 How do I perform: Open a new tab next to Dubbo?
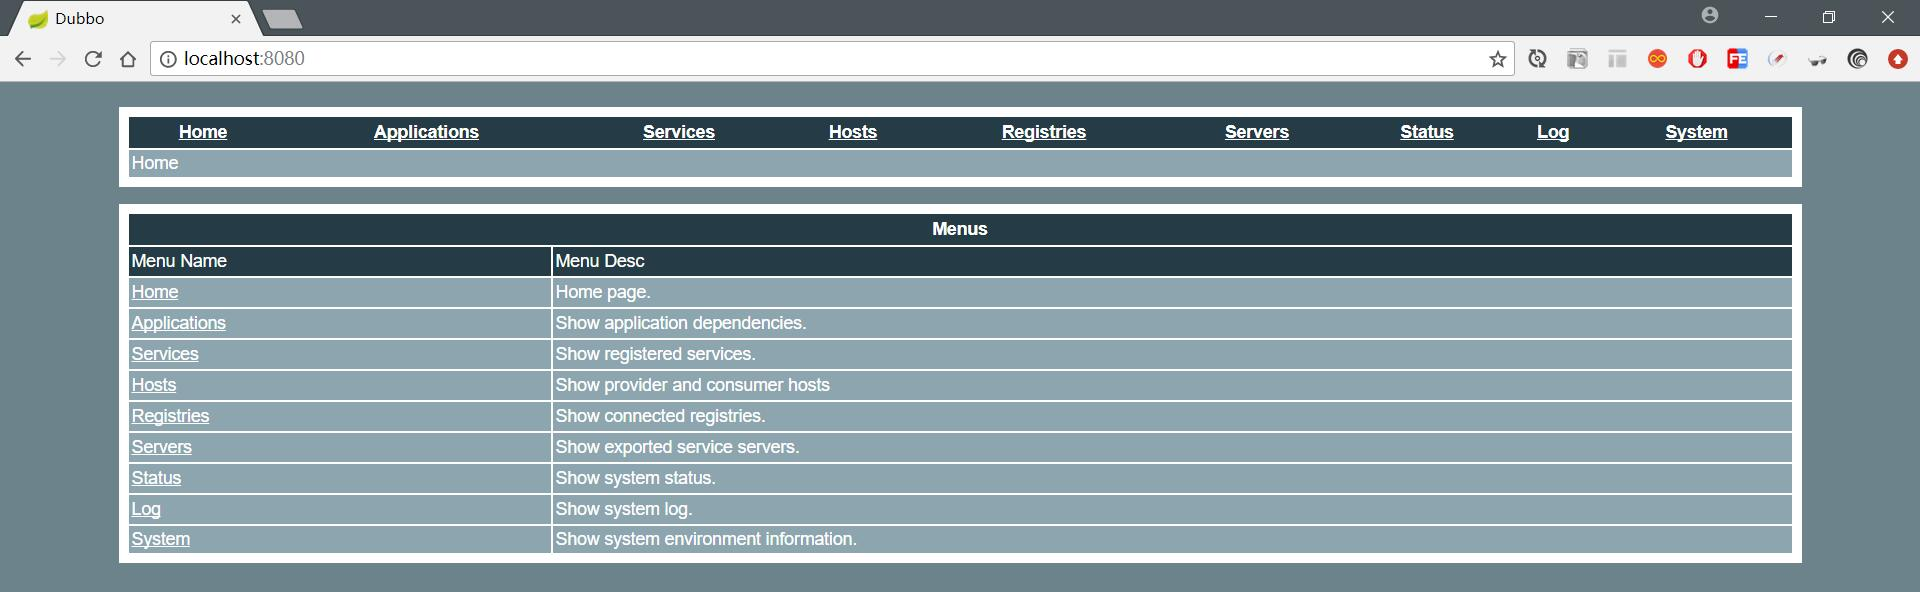[283, 19]
